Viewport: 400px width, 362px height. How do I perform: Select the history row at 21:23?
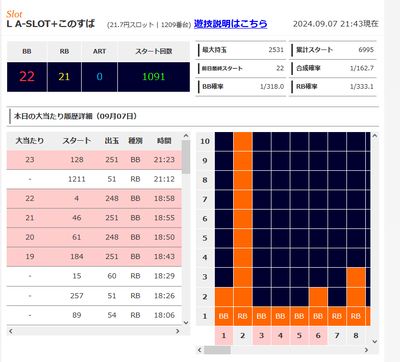tap(94, 160)
